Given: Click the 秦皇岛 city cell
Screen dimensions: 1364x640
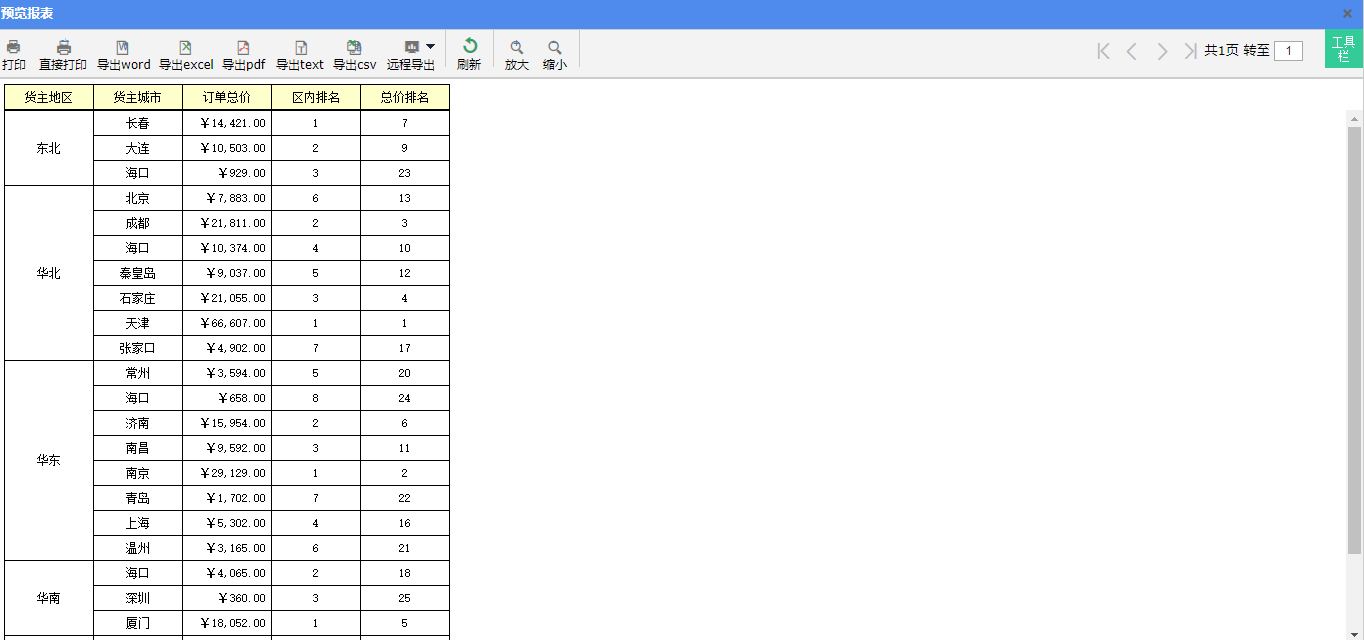Looking at the screenshot, I should coord(138,273).
